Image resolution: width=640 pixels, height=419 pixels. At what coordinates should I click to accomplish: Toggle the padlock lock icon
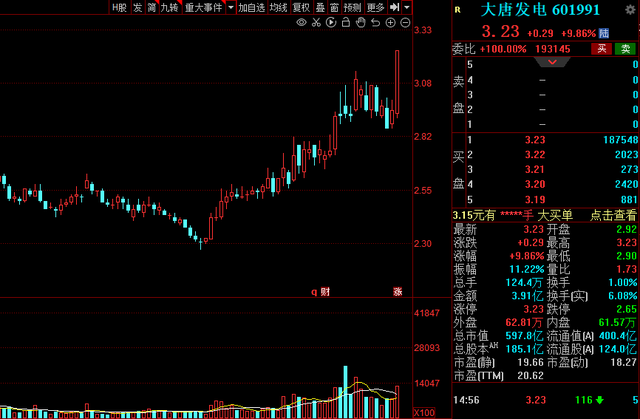click(x=346, y=22)
